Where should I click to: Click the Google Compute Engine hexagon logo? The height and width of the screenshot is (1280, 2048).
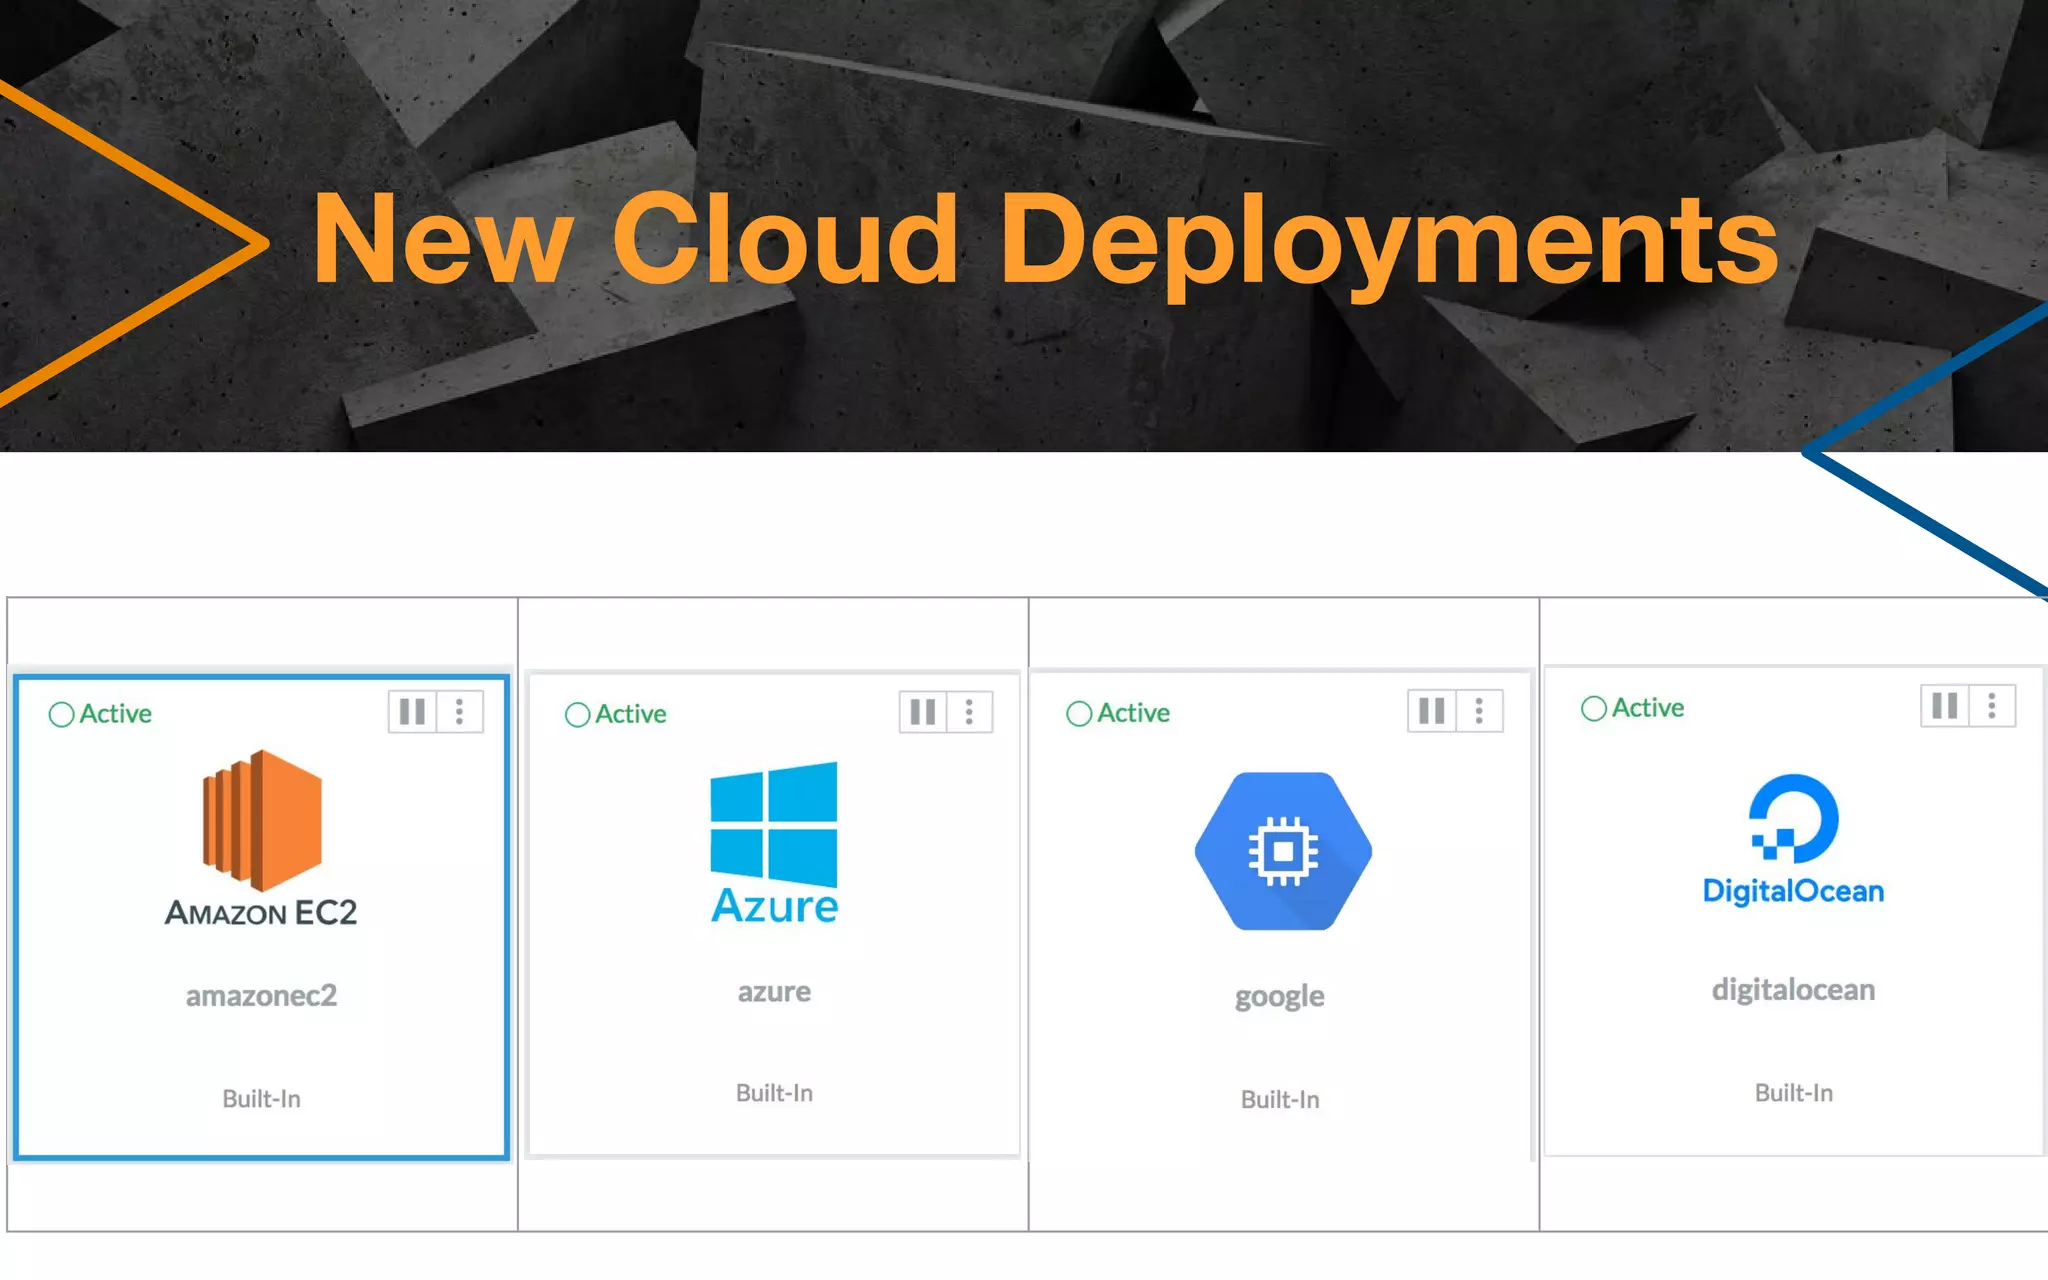(x=1283, y=851)
